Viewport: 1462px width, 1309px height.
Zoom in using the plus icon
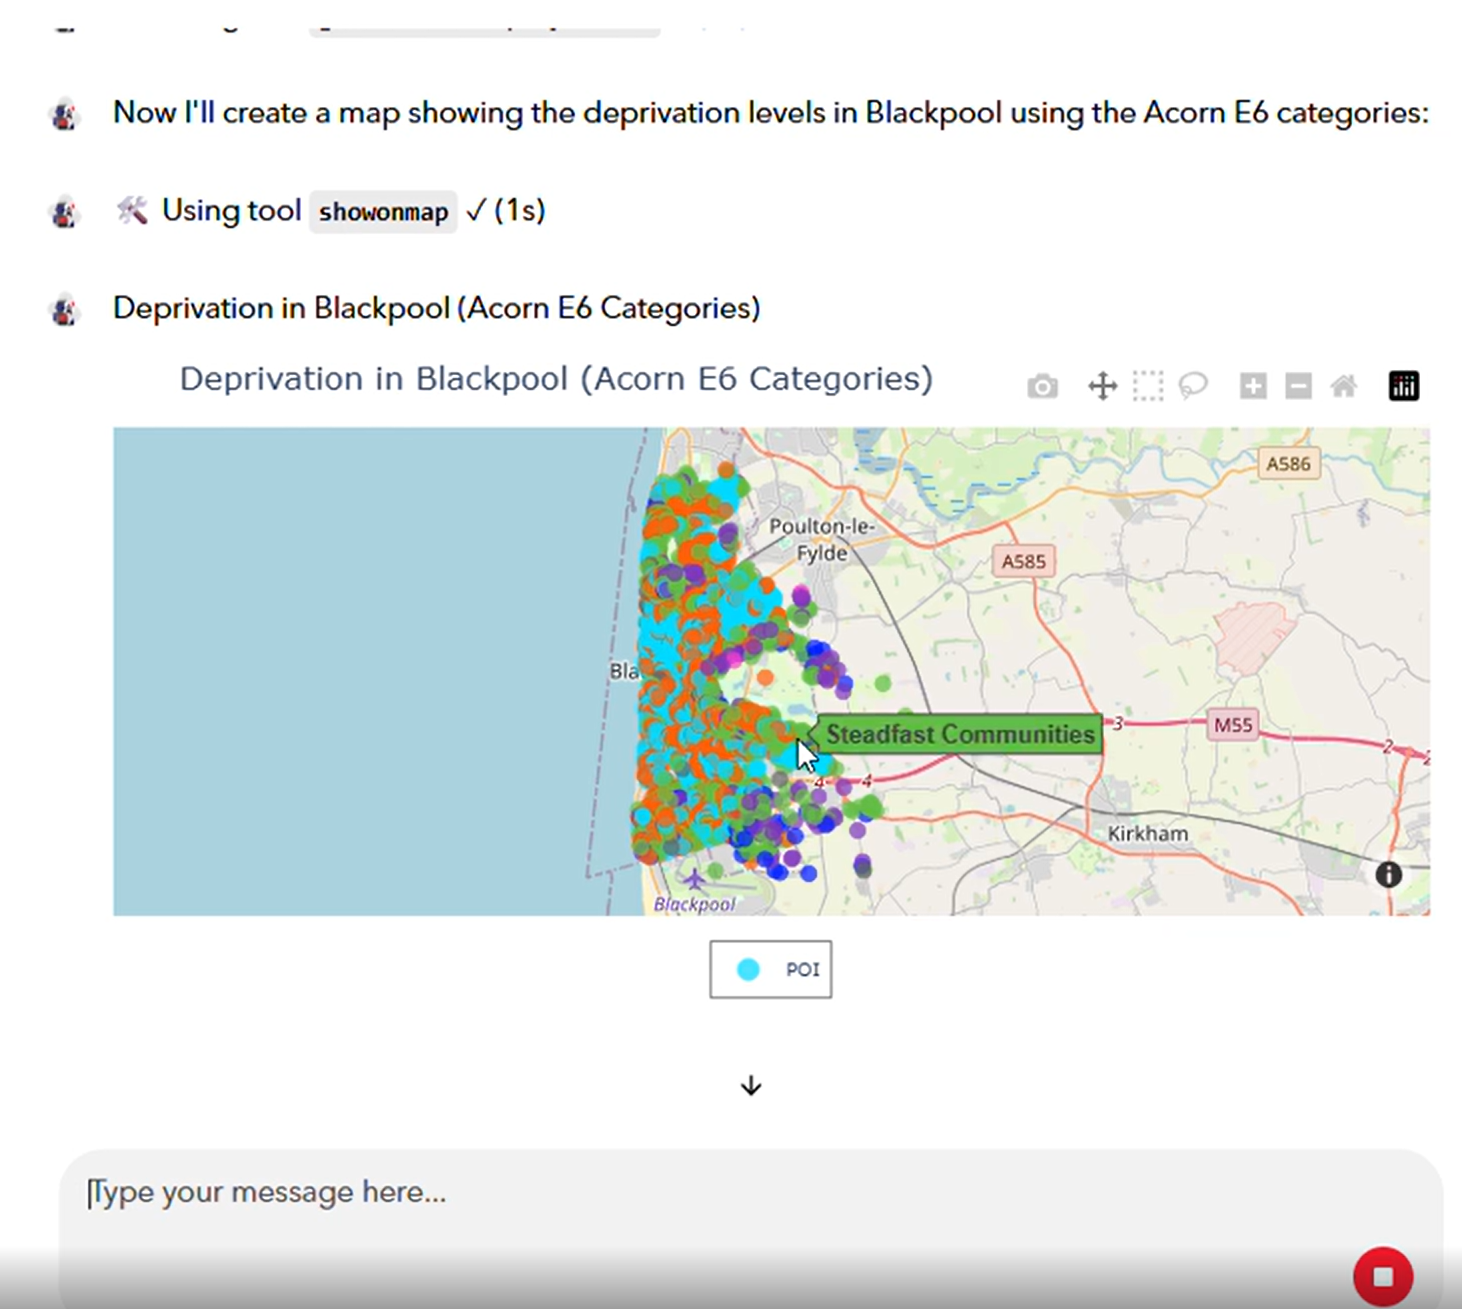[x=1252, y=385]
